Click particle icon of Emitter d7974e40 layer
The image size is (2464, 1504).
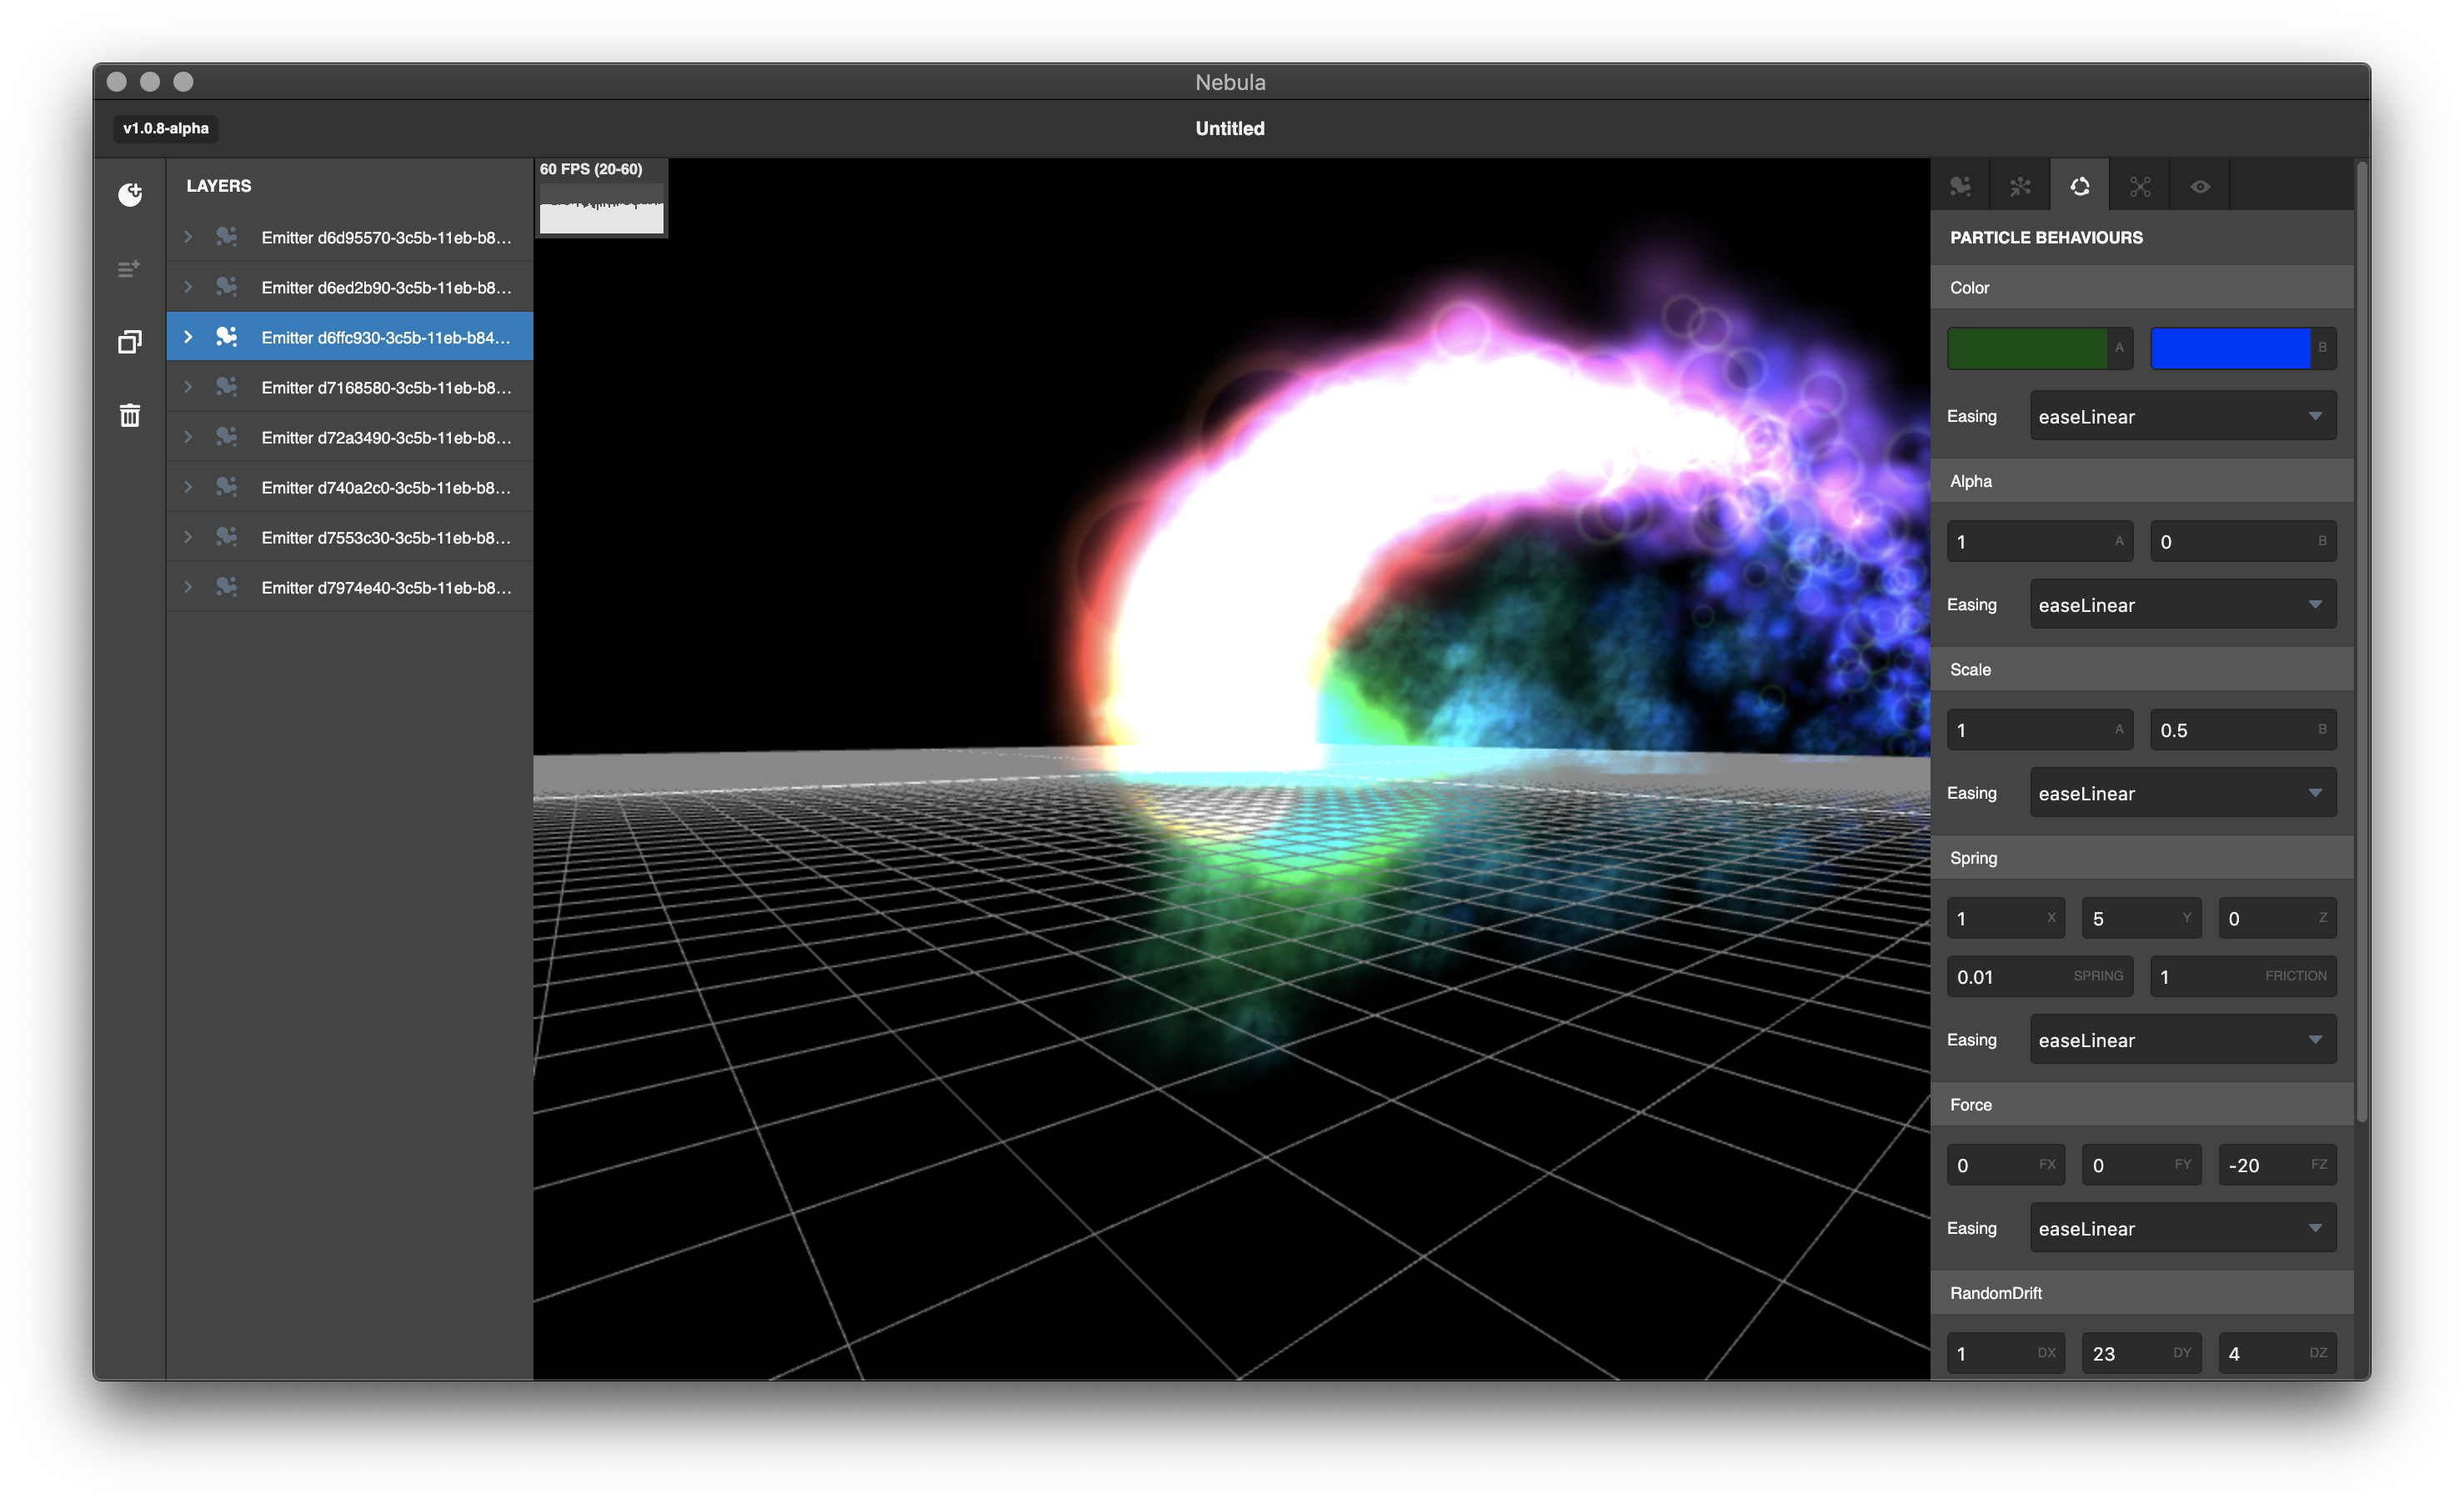click(x=227, y=587)
